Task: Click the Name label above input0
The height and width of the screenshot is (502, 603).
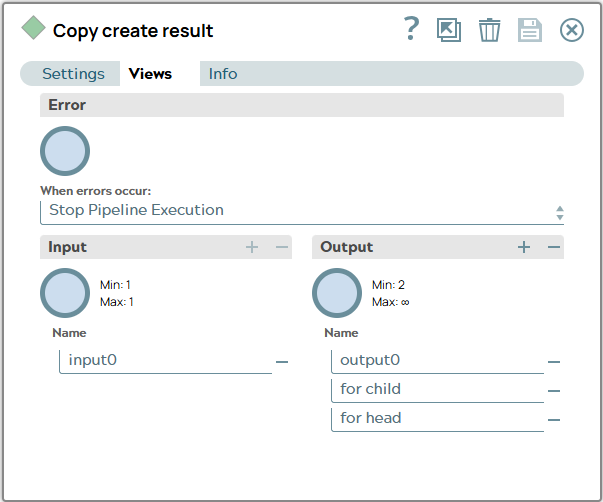Action: point(69,333)
